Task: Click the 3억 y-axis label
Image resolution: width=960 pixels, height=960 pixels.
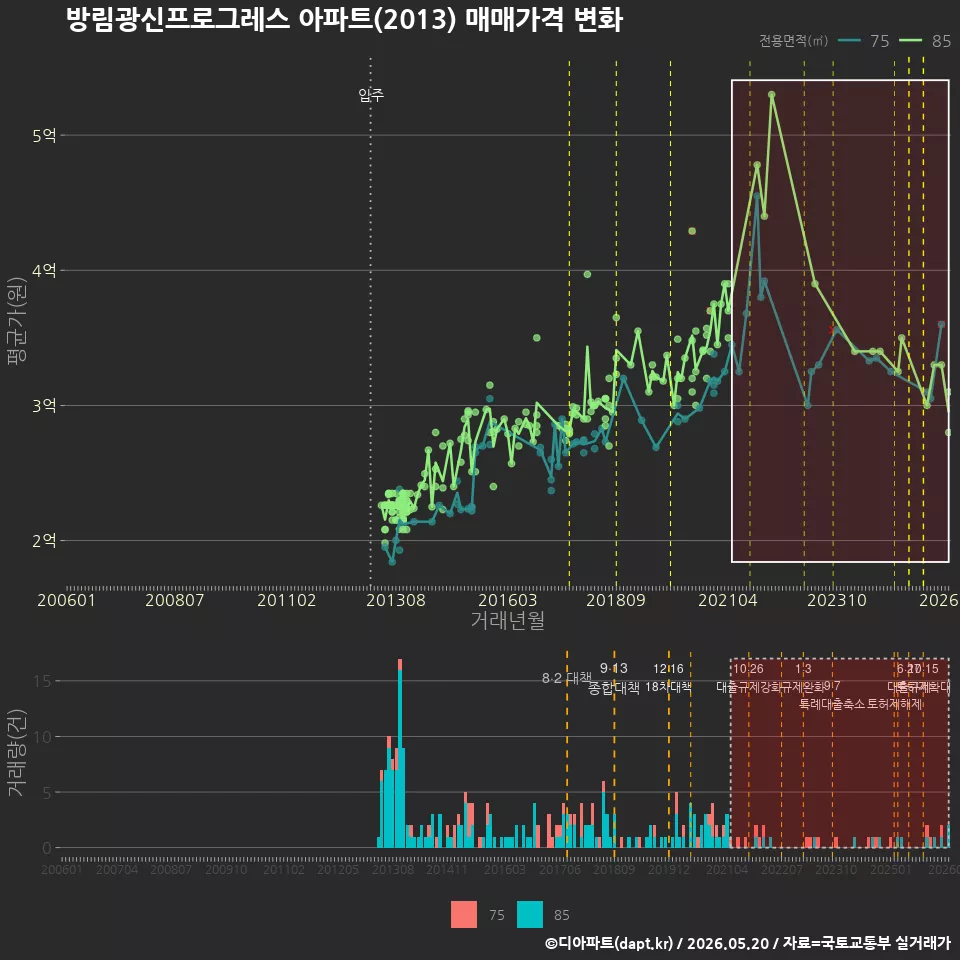Action: (45, 405)
